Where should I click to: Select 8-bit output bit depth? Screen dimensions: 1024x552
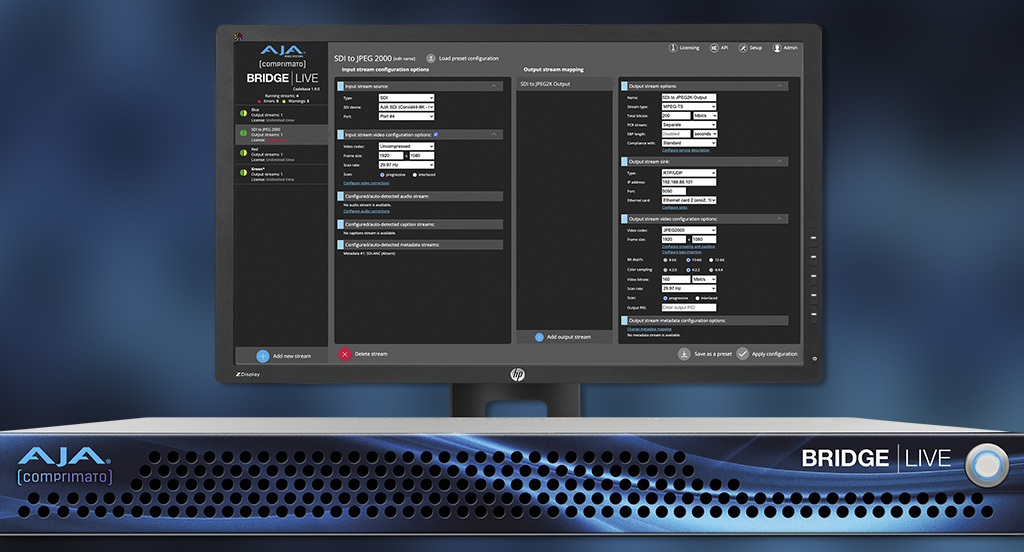(665, 260)
